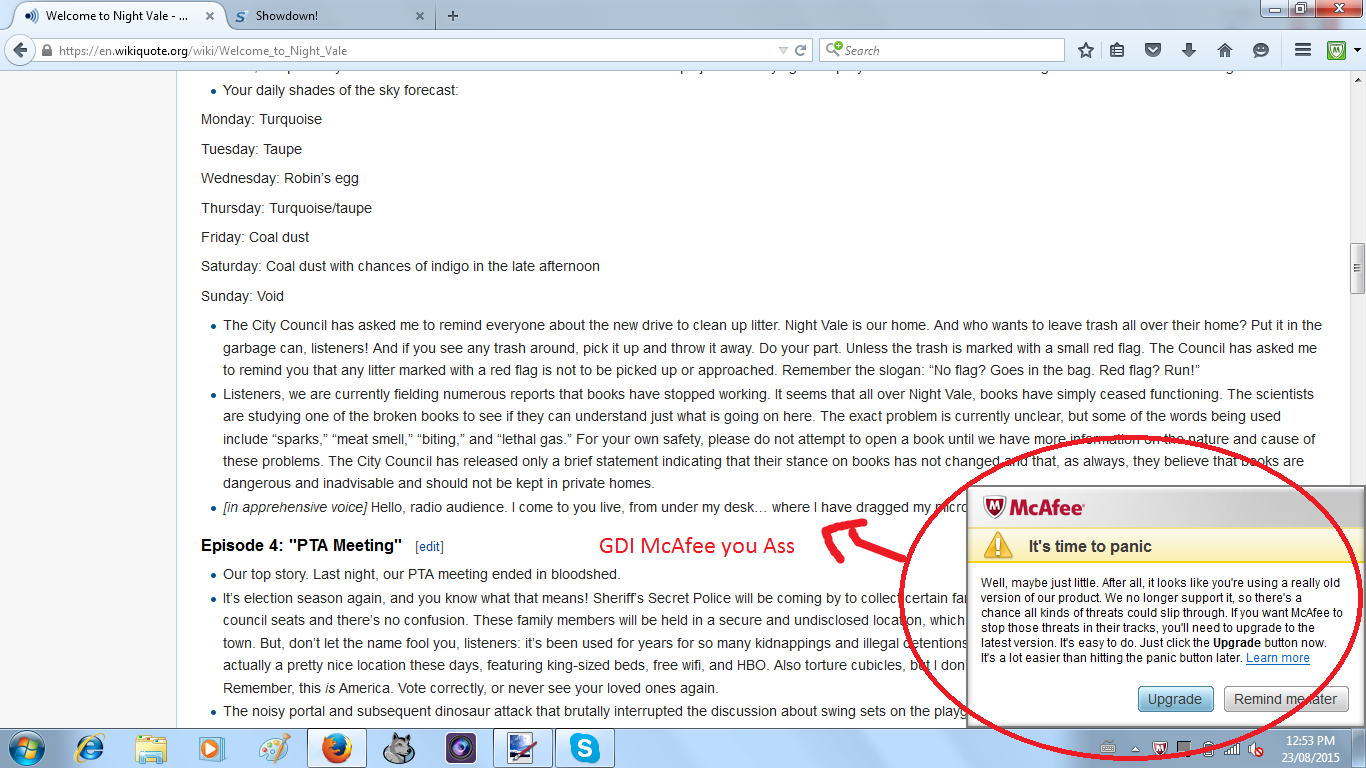Image resolution: width=1366 pixels, height=768 pixels.
Task: Open a new tab with plus button
Action: (453, 16)
